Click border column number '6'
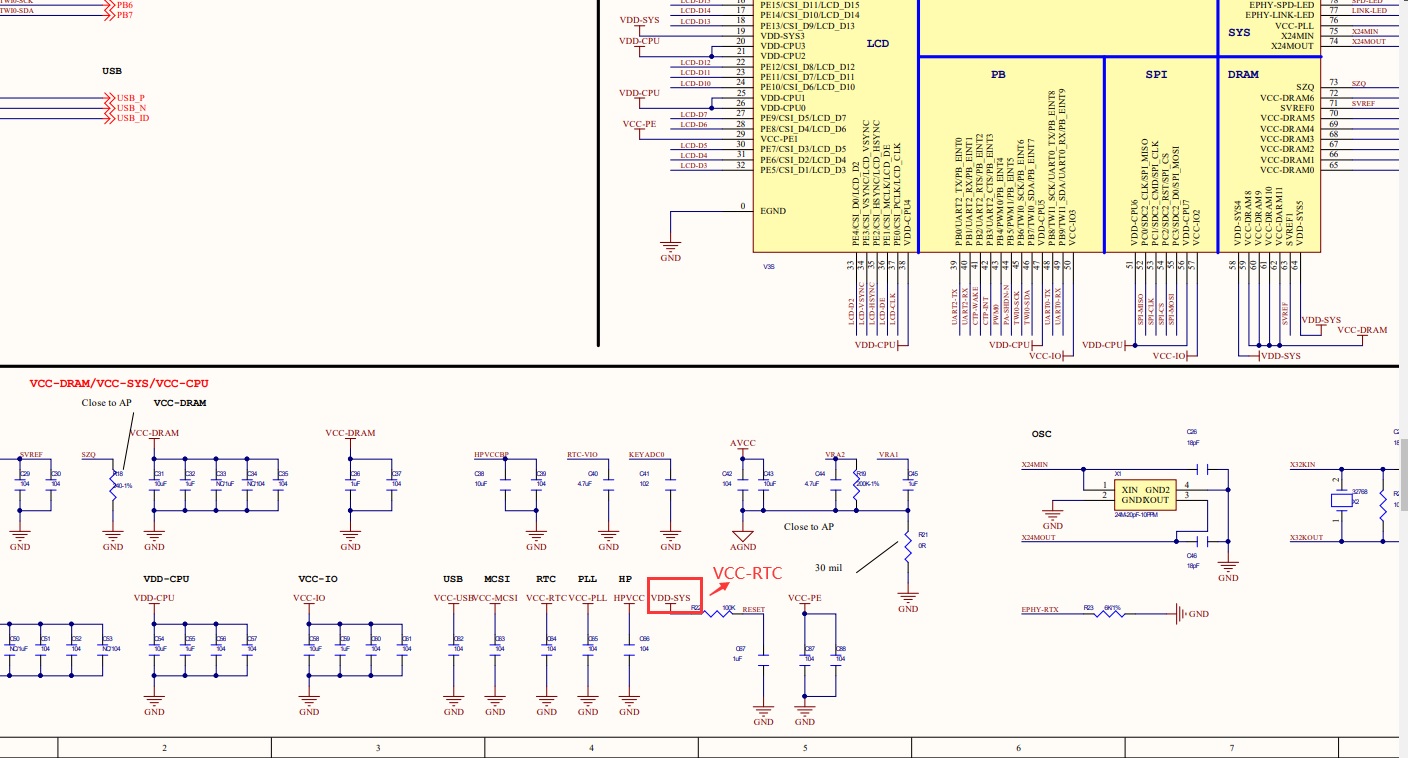 (1018, 748)
